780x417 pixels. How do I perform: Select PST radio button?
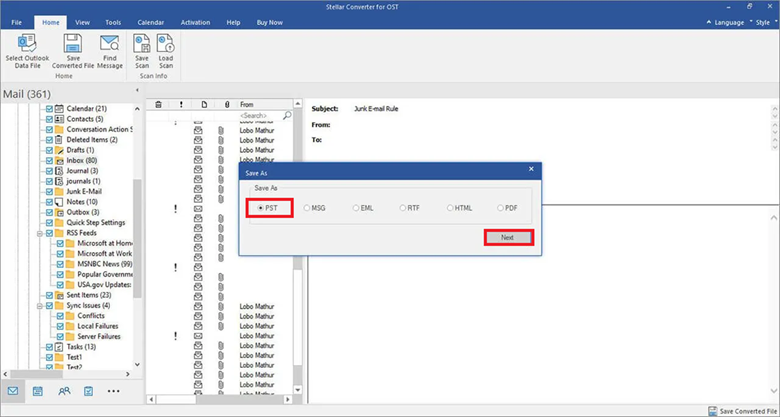click(261, 208)
